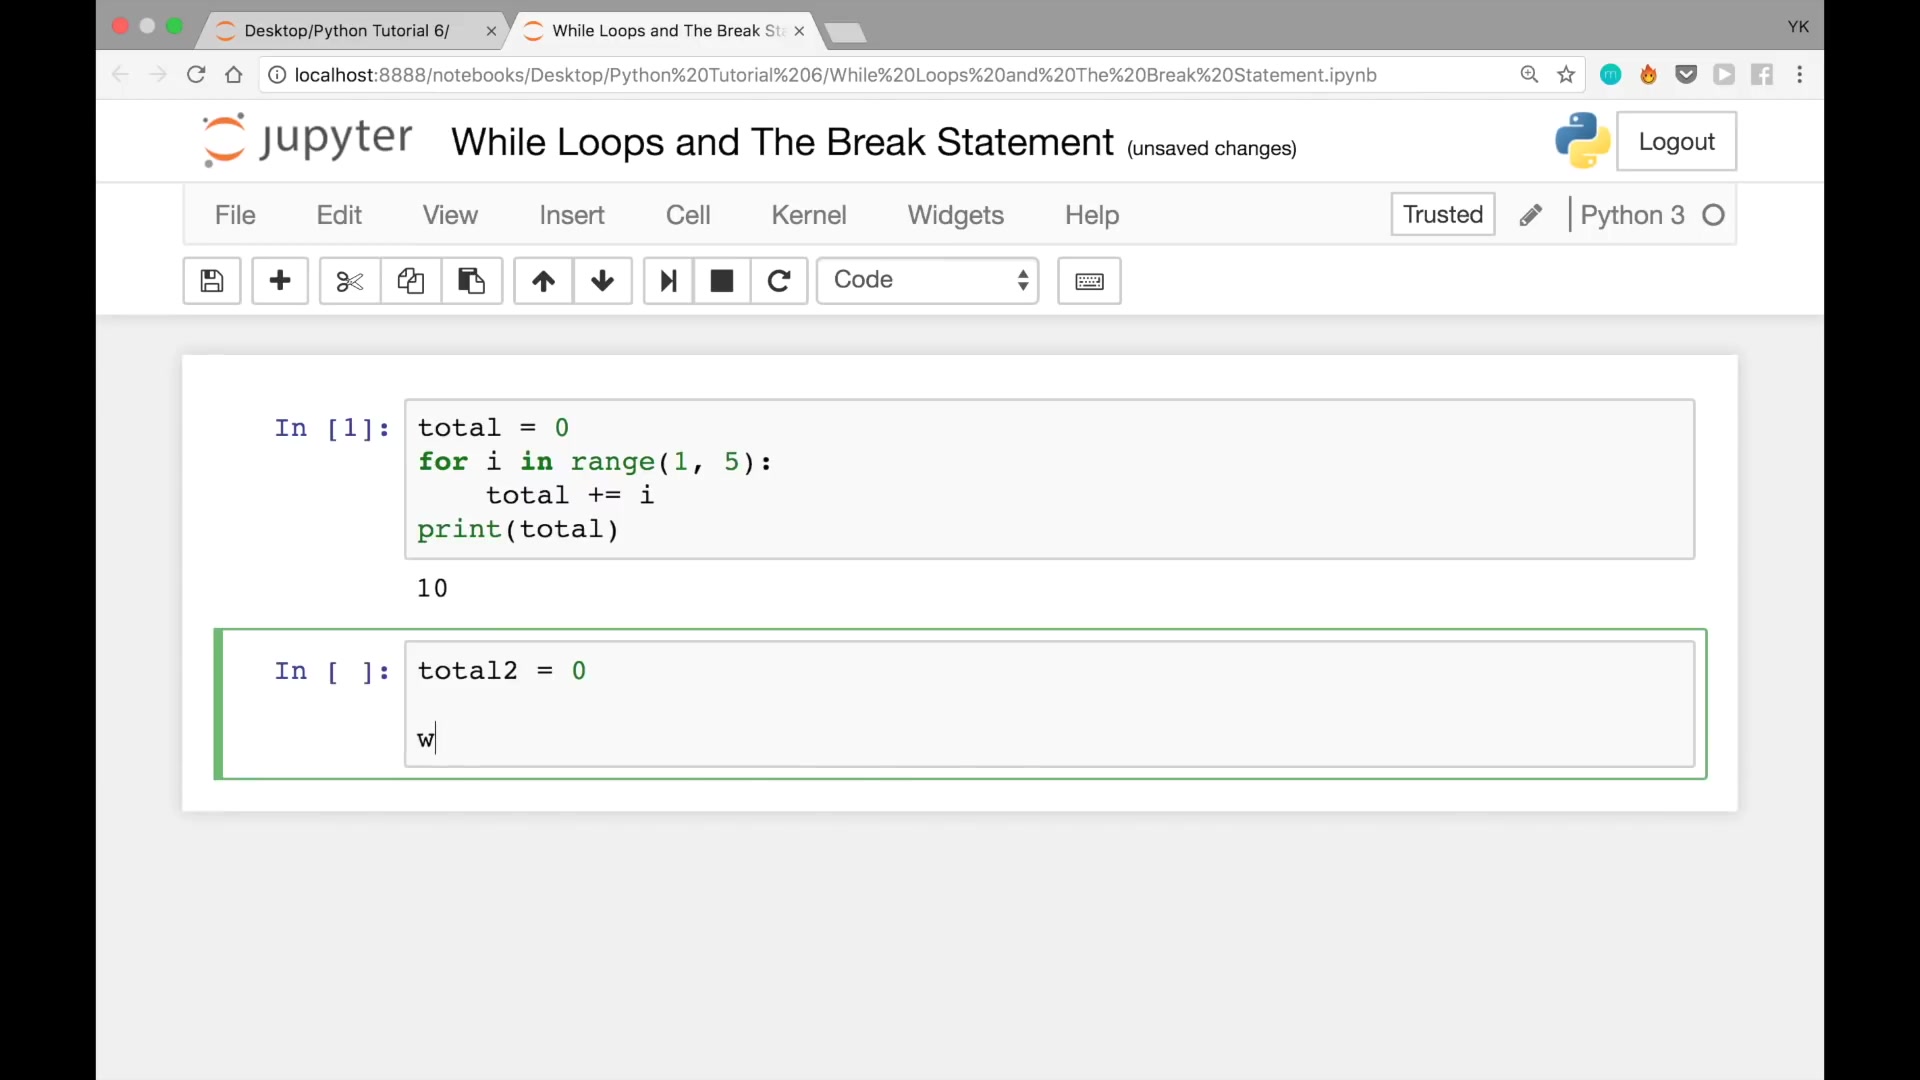Viewport: 1920px width, 1080px height.
Task: Bookmark page with star icon
Action: [x=1566, y=75]
